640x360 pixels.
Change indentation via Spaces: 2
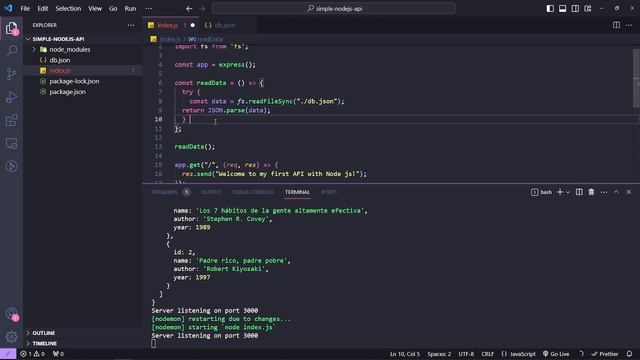coord(439,354)
